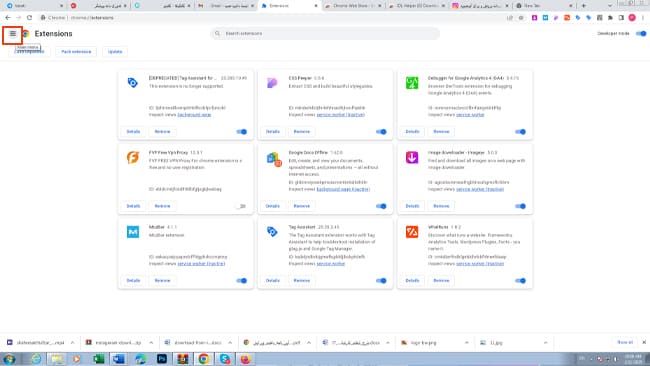This screenshot has height=366, width=650.
Task: Click the Tag Assistant extension icon in third row
Action: [272, 232]
